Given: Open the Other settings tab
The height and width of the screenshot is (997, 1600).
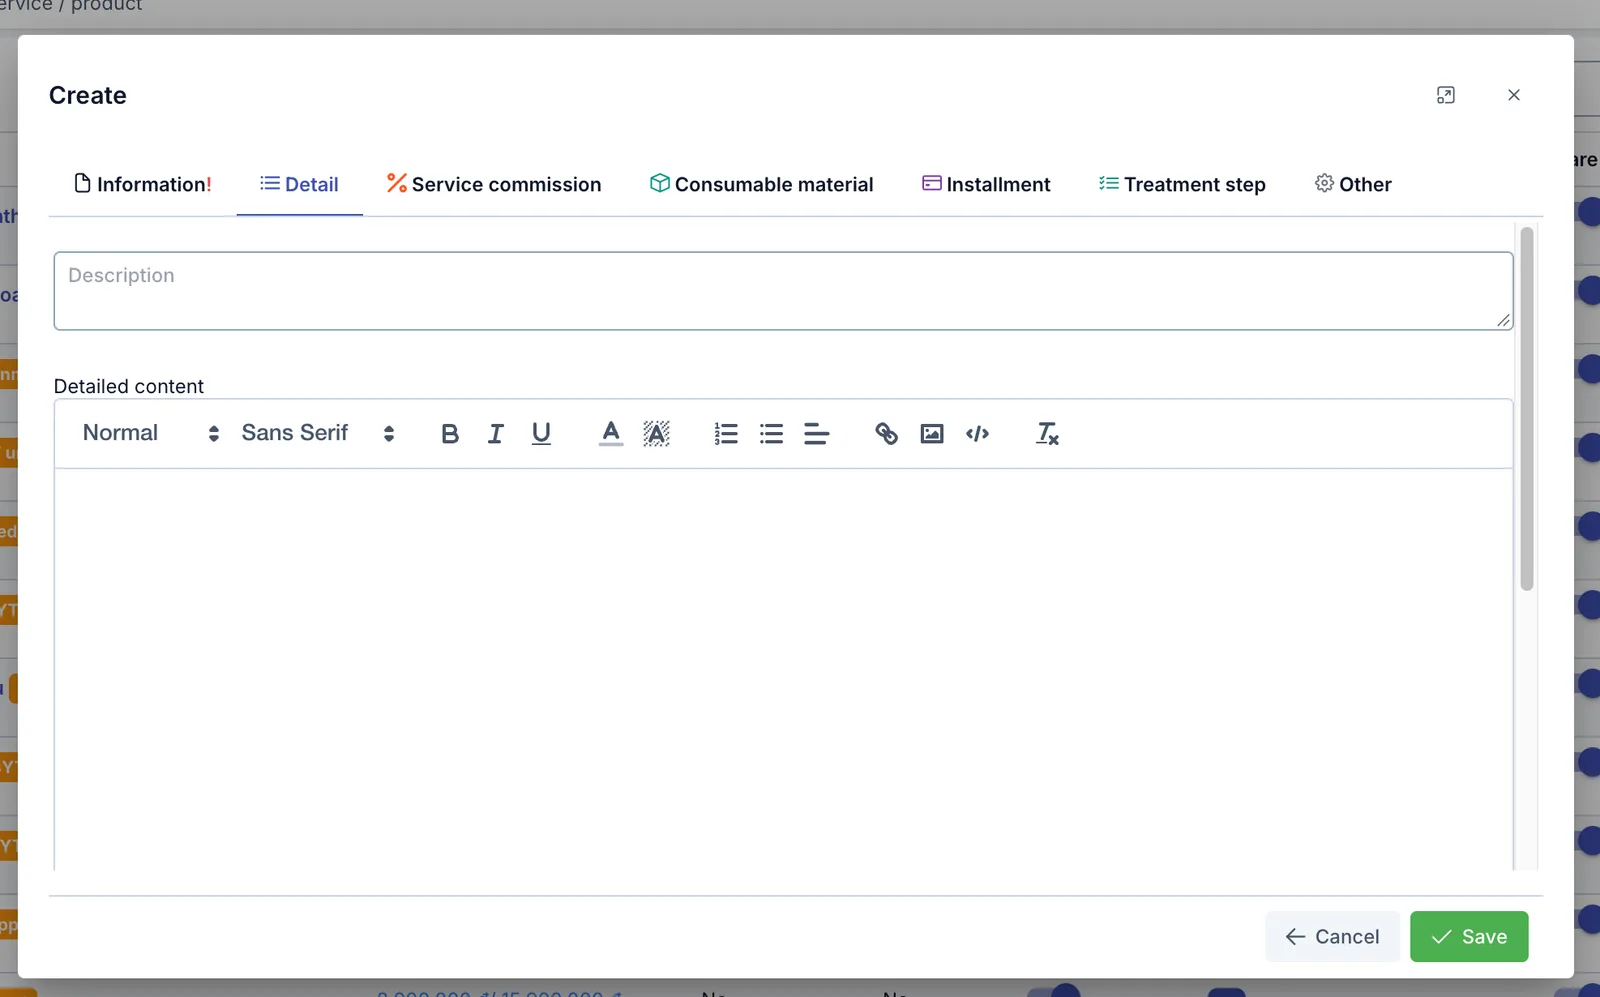Looking at the screenshot, I should click(1353, 184).
